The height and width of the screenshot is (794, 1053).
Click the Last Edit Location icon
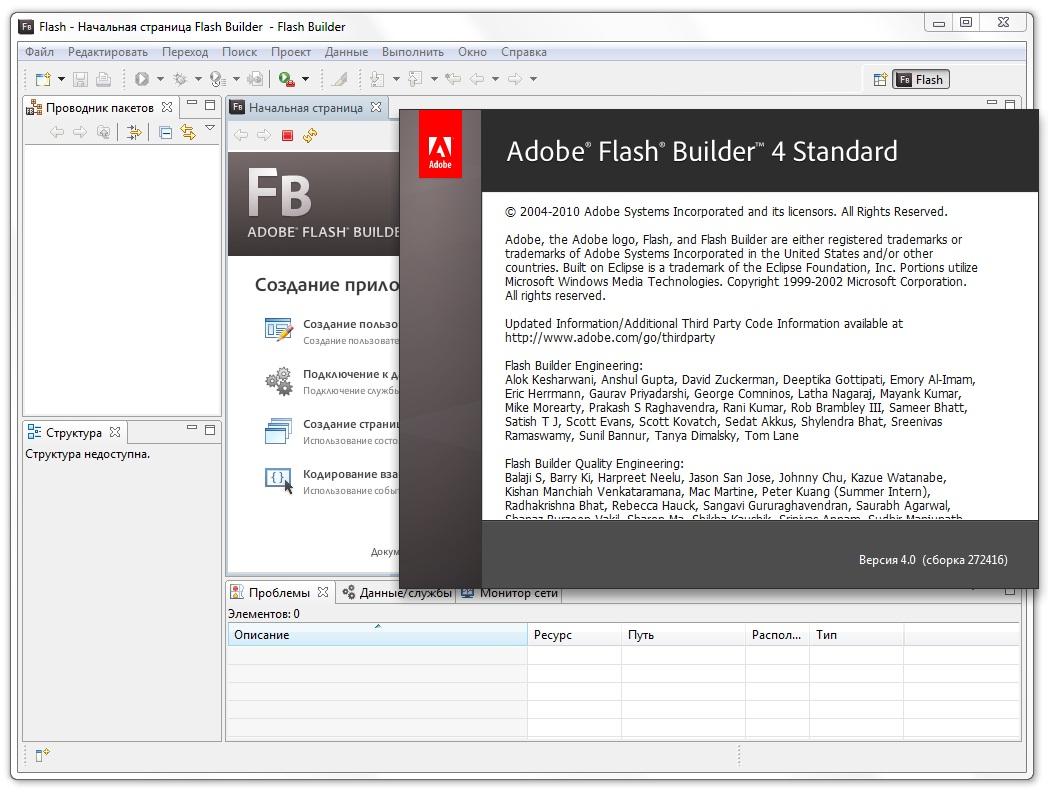click(453, 79)
